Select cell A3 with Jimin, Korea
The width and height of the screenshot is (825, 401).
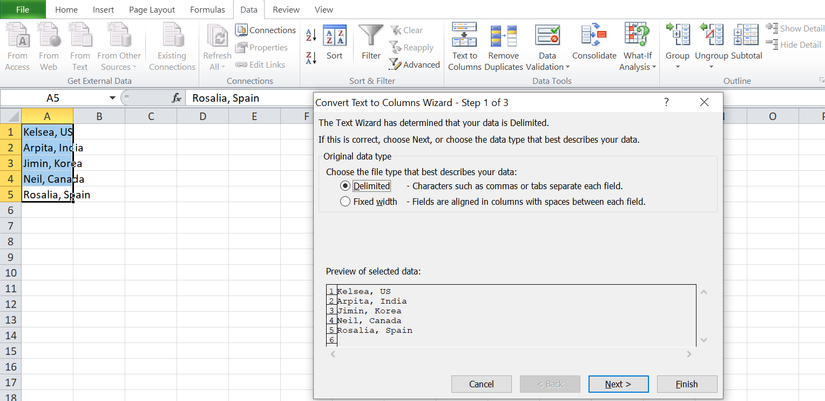47,163
